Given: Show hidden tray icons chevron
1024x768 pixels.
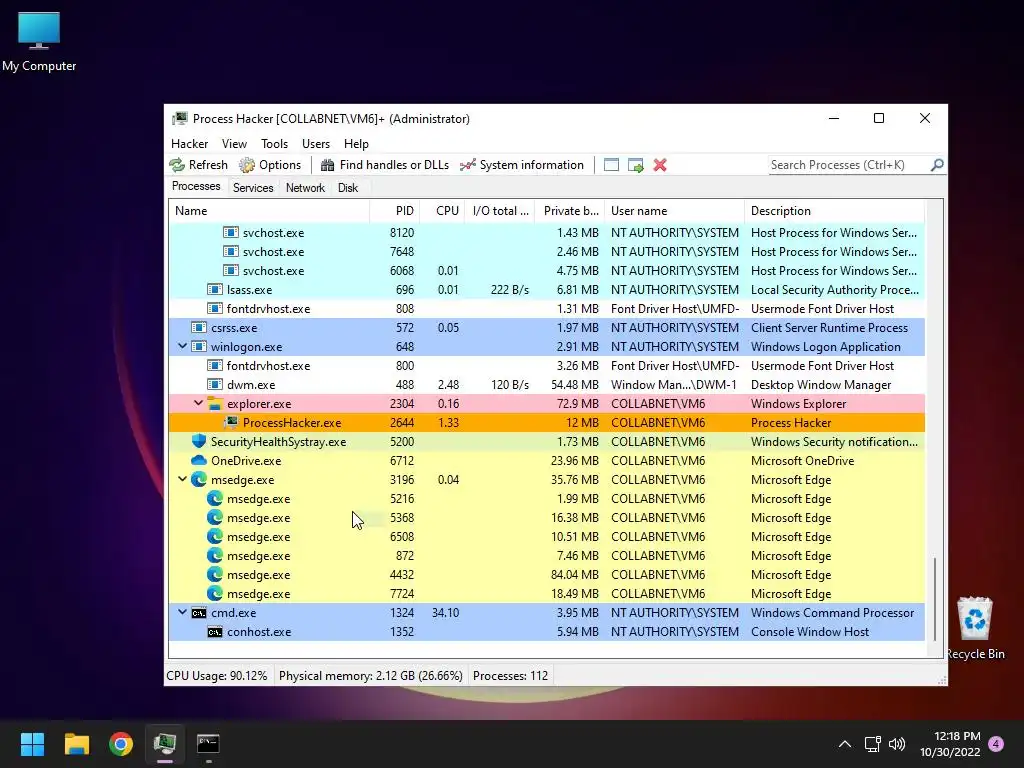Looking at the screenshot, I should (x=844, y=744).
